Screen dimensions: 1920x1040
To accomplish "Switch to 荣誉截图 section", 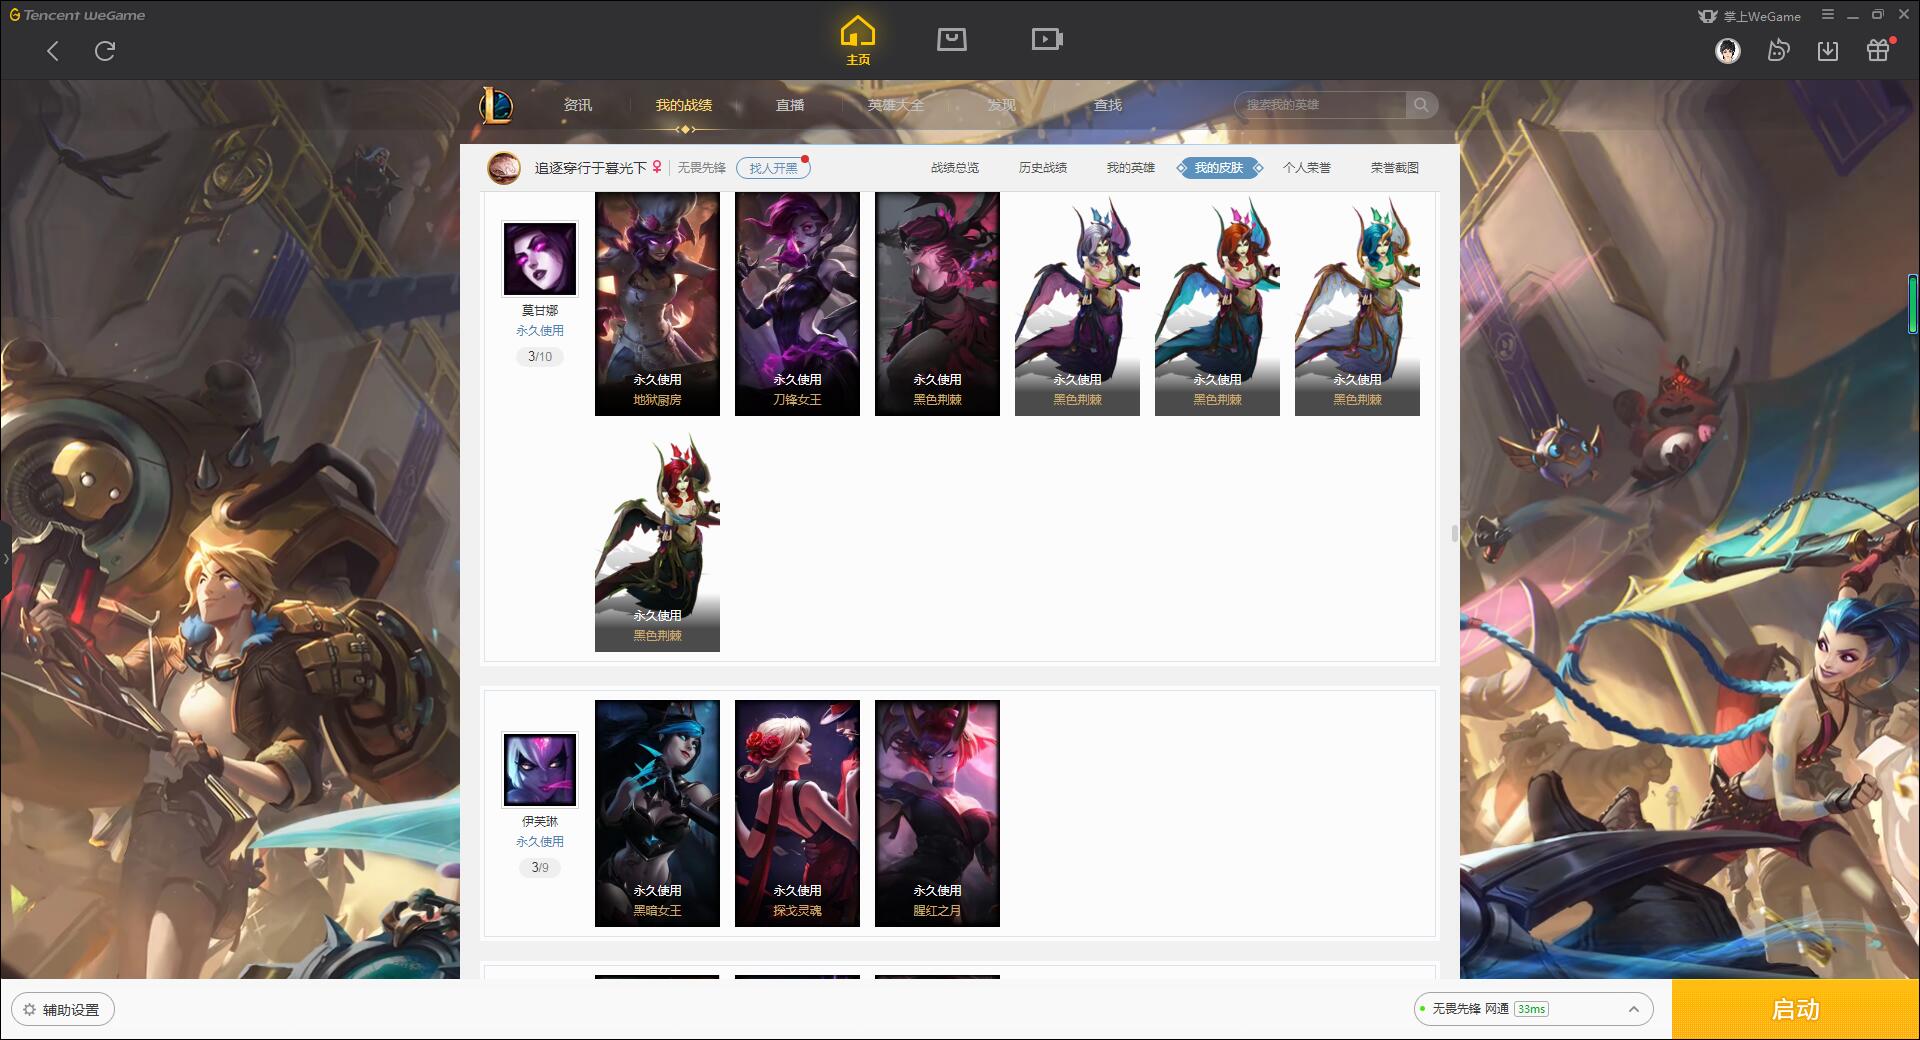I will [1395, 168].
